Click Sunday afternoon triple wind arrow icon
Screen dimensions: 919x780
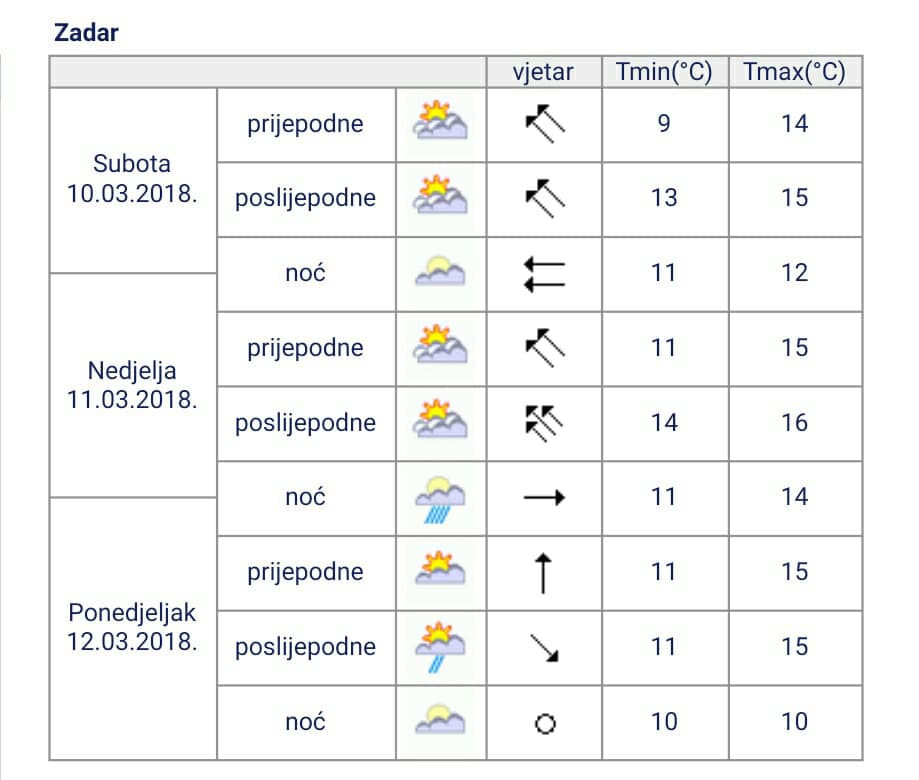point(545,422)
